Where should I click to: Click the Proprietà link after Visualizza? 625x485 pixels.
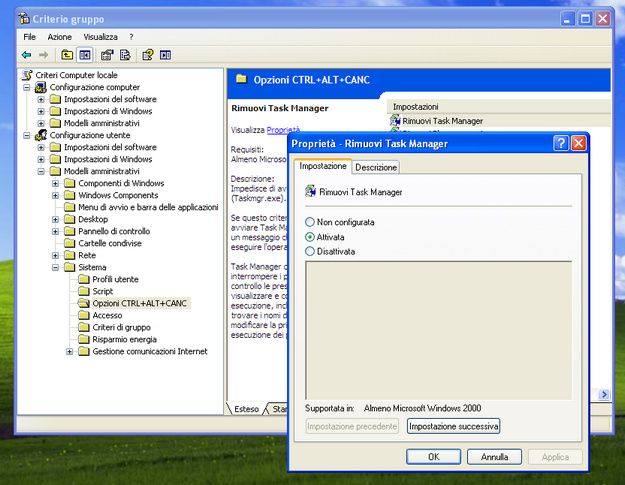point(283,130)
